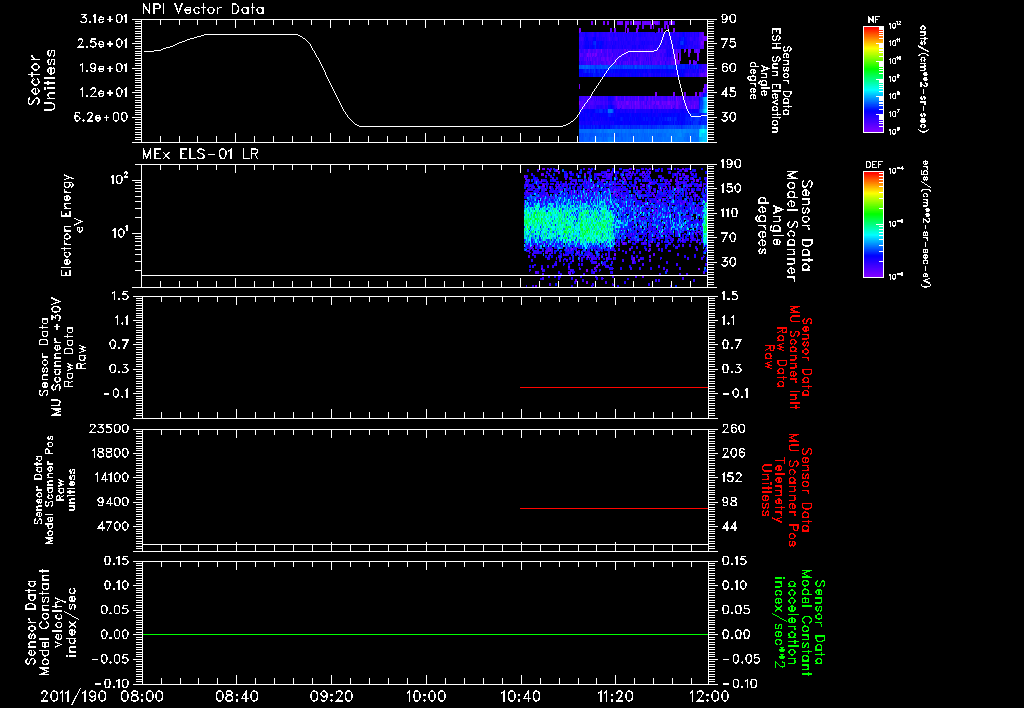Click the red 'MU Scanner Inh Raw Data' axis title
This screenshot has height=708, width=1024.
[x=786, y=357]
